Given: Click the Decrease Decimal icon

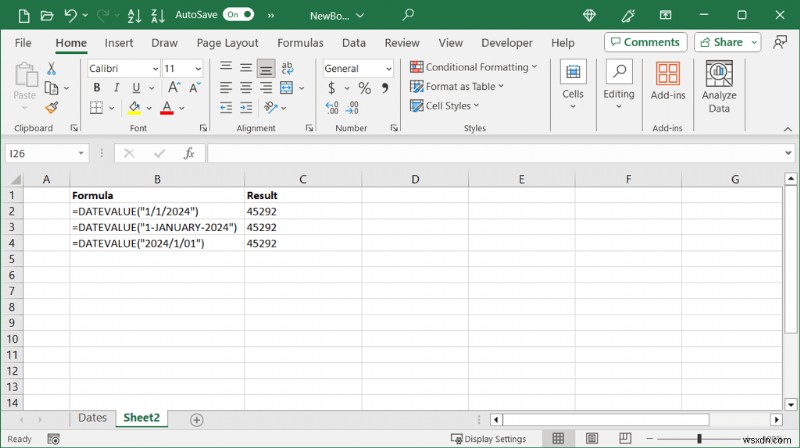Looking at the screenshot, I should (352, 108).
